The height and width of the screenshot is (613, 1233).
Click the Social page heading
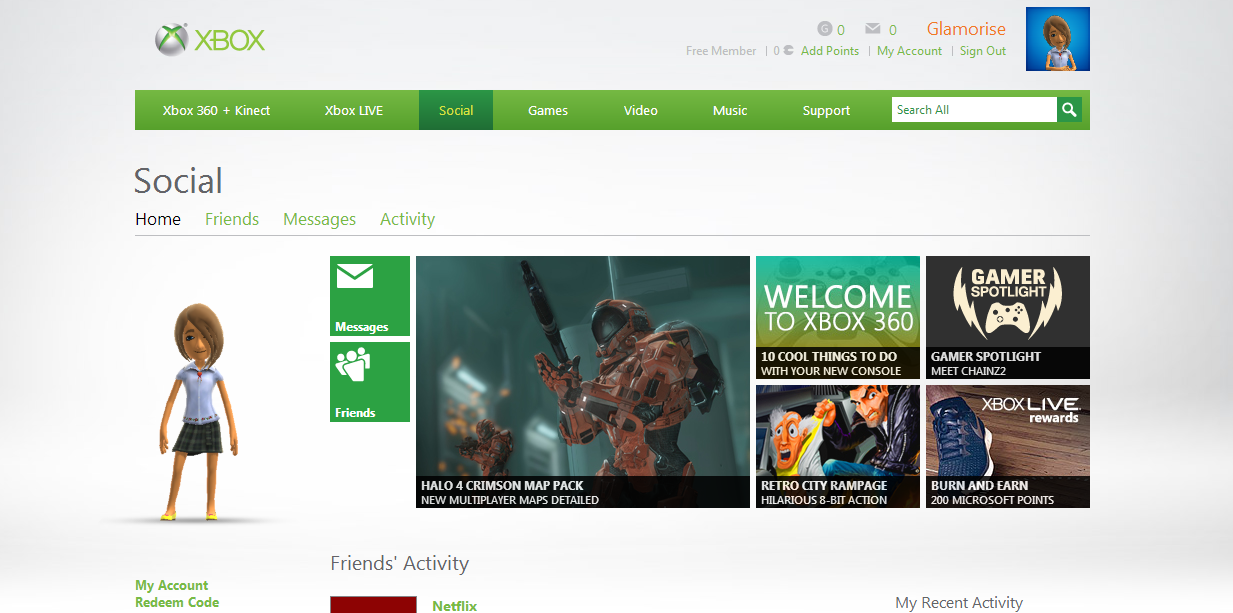pyautogui.click(x=179, y=181)
